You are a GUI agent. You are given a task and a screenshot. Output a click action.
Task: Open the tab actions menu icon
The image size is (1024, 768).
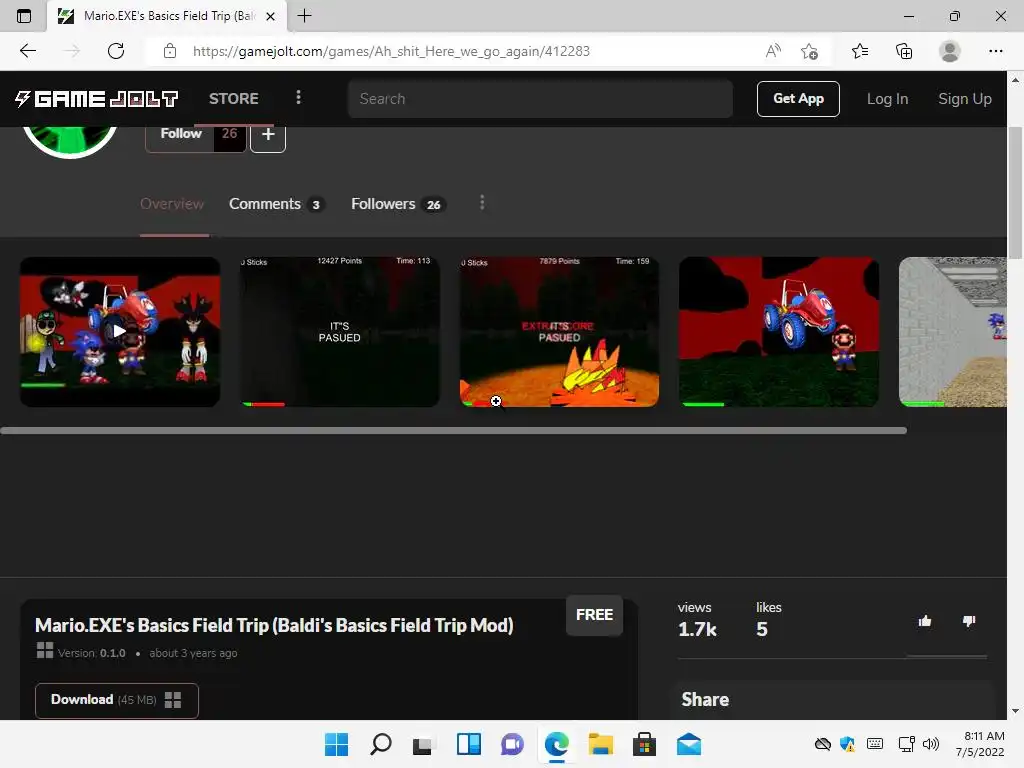24,16
